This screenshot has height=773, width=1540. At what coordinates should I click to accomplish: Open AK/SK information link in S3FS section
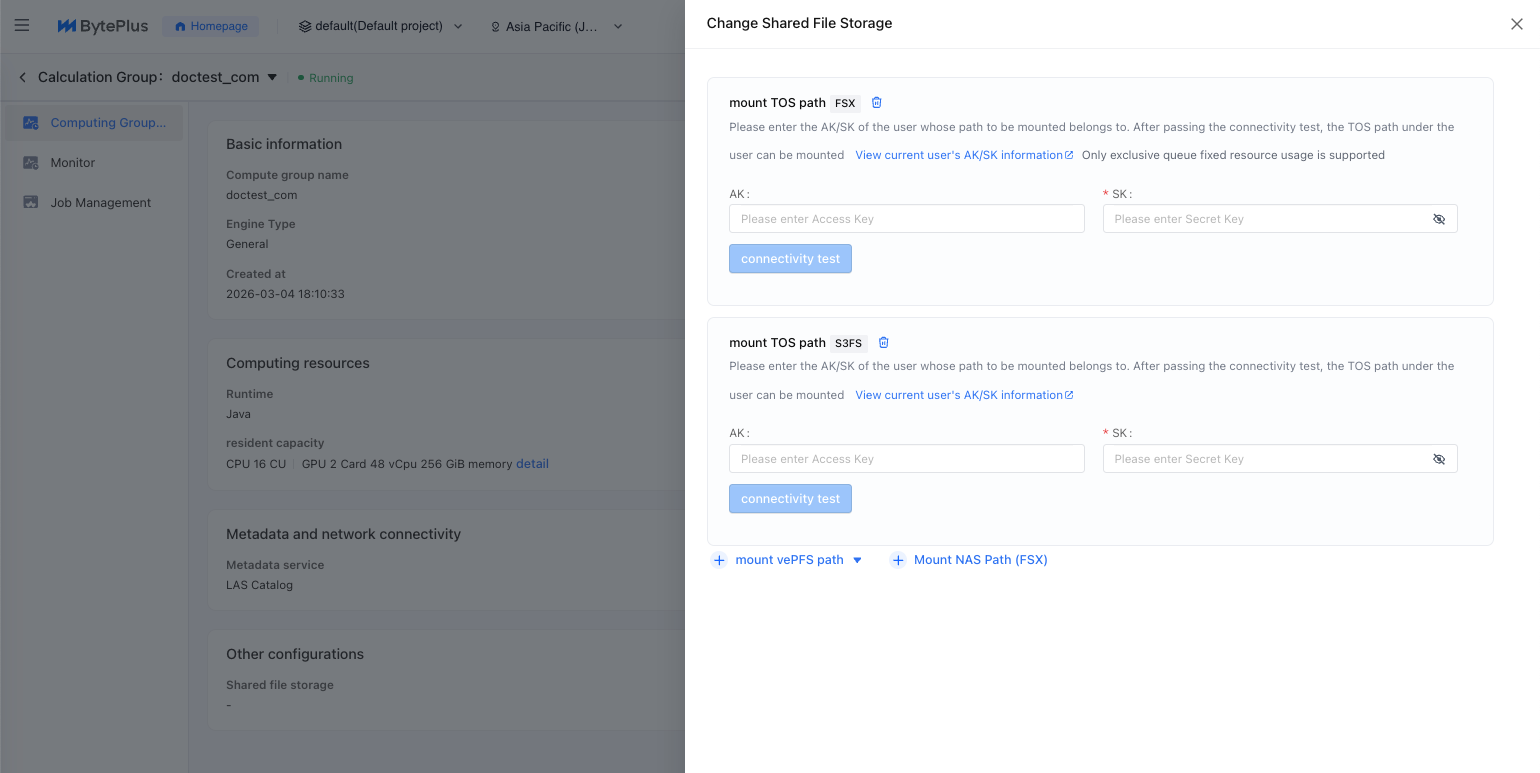coord(964,395)
